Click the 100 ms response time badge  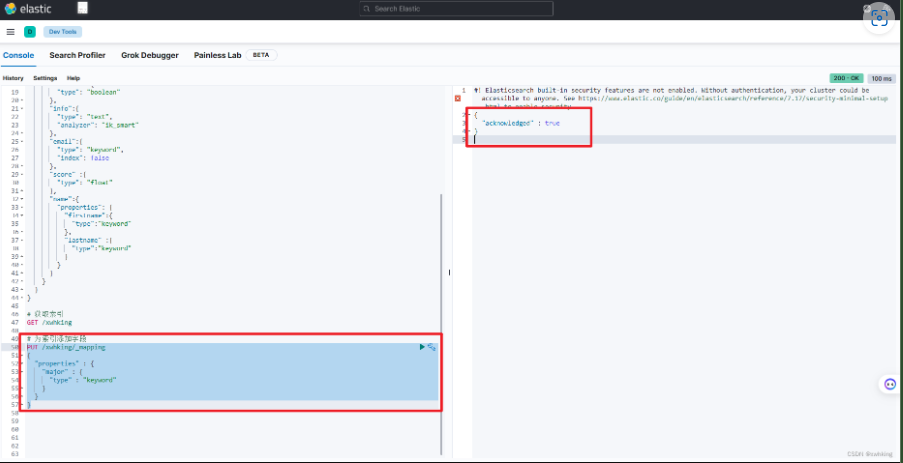[x=881, y=78]
